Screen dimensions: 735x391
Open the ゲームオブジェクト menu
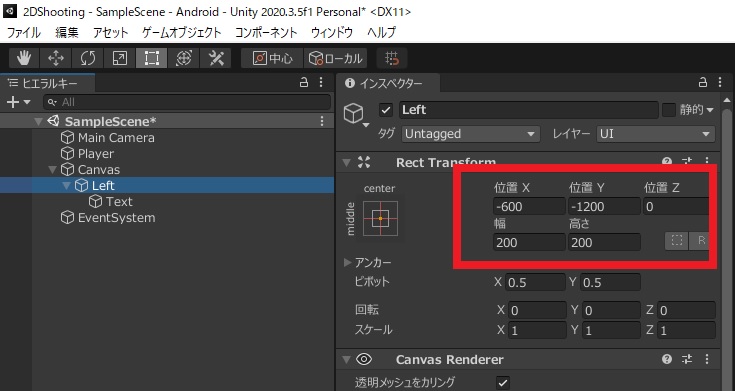click(181, 32)
